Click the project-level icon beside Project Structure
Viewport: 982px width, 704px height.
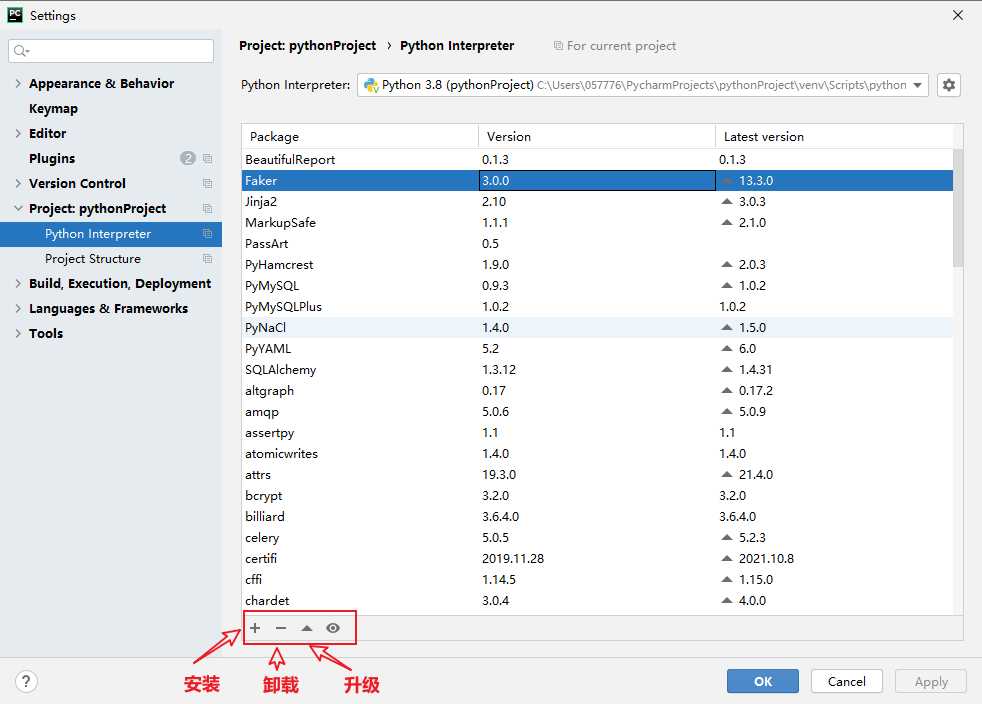point(207,259)
